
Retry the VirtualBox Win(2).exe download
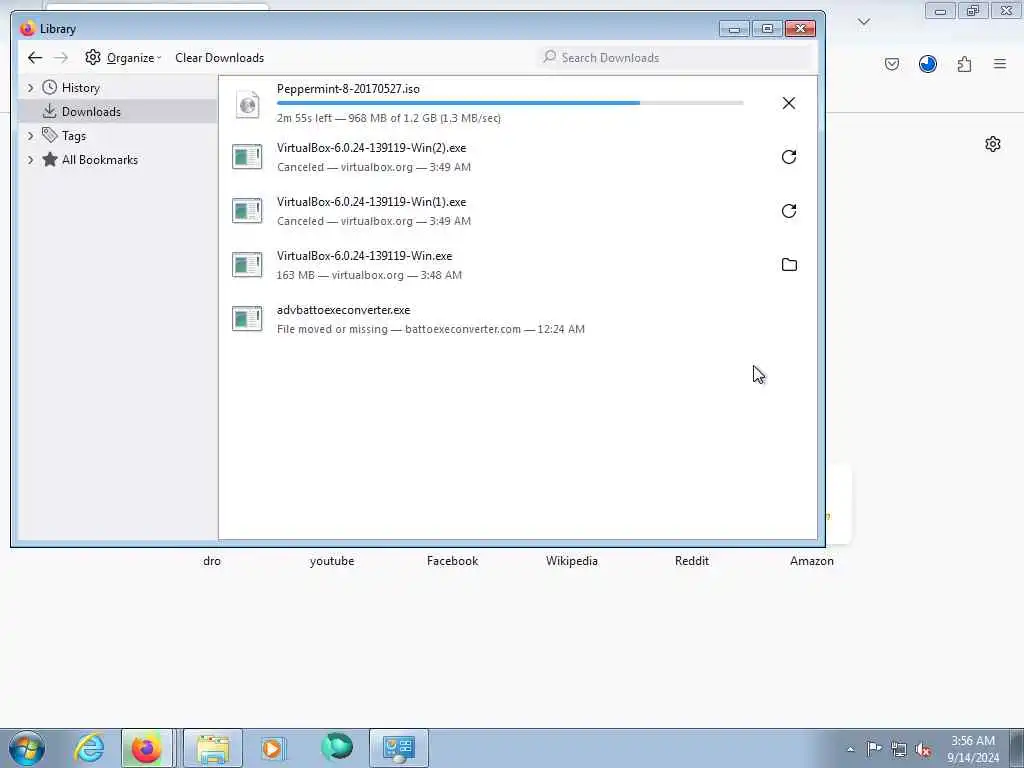789,157
